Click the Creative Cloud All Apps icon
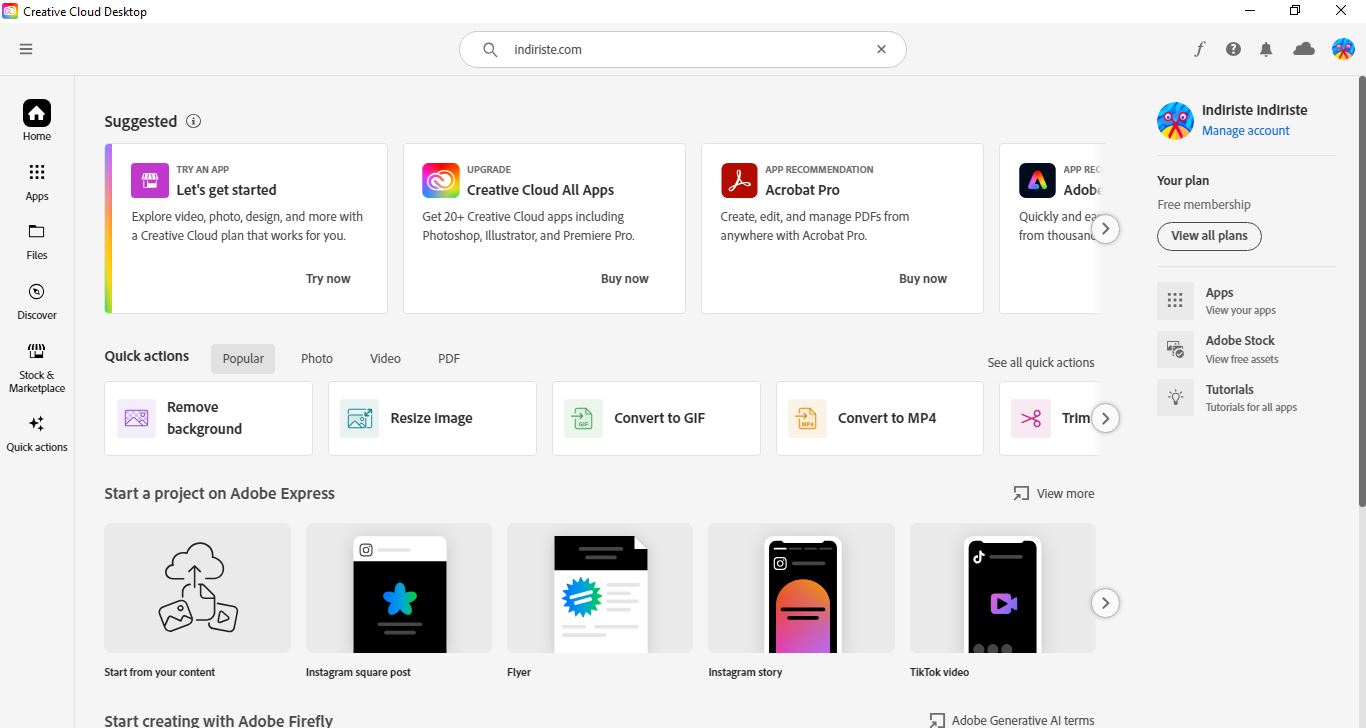This screenshot has height=728, width=1366. point(441,181)
